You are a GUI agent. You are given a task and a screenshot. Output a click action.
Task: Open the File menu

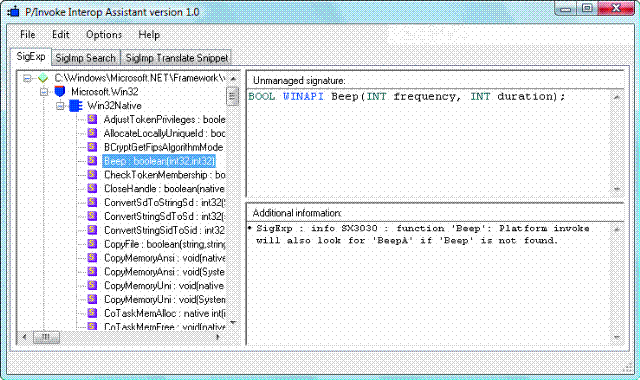(28, 35)
